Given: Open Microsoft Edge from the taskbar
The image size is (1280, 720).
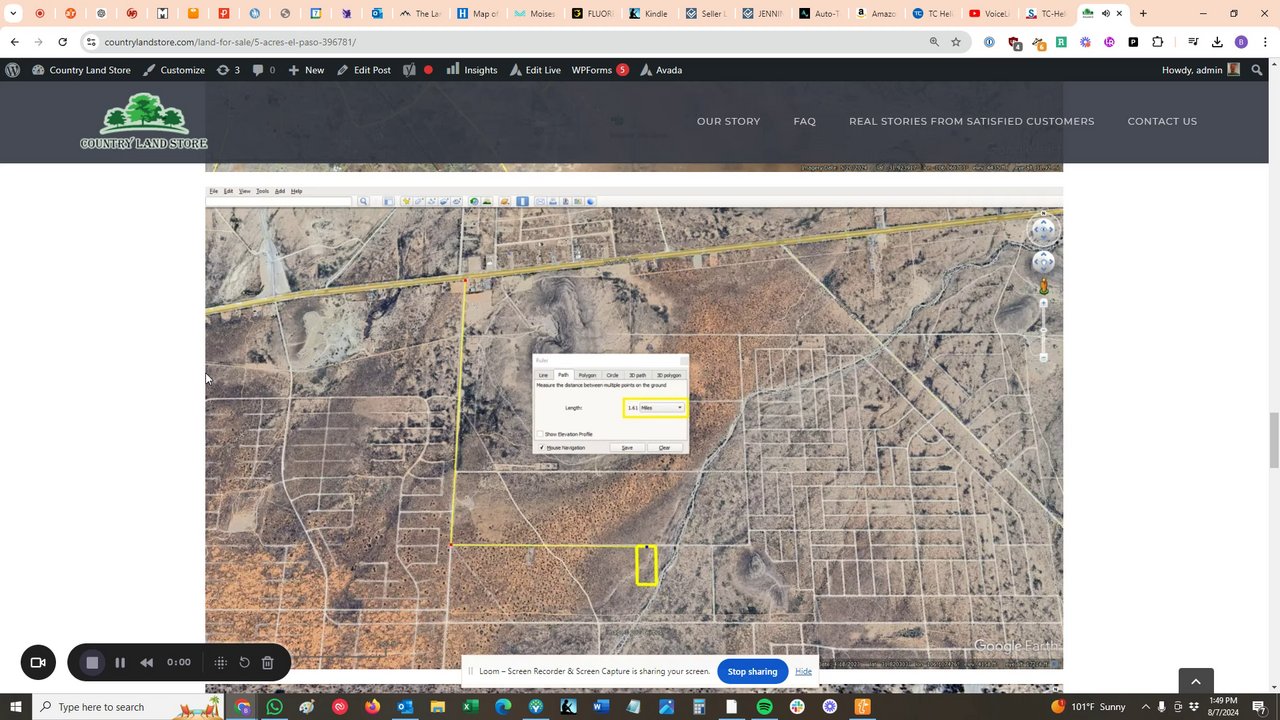Looking at the screenshot, I should point(503,707).
